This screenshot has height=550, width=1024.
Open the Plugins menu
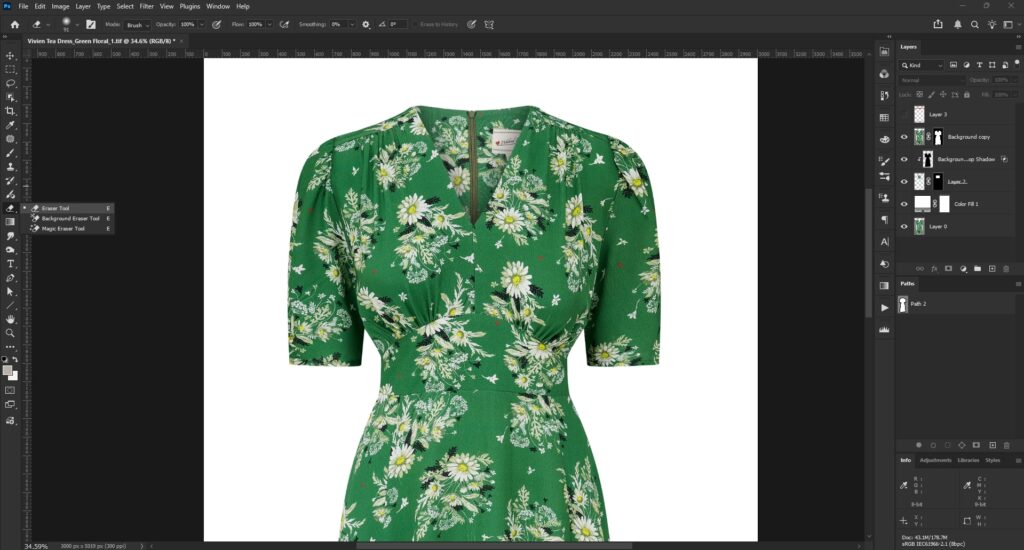pyautogui.click(x=189, y=6)
